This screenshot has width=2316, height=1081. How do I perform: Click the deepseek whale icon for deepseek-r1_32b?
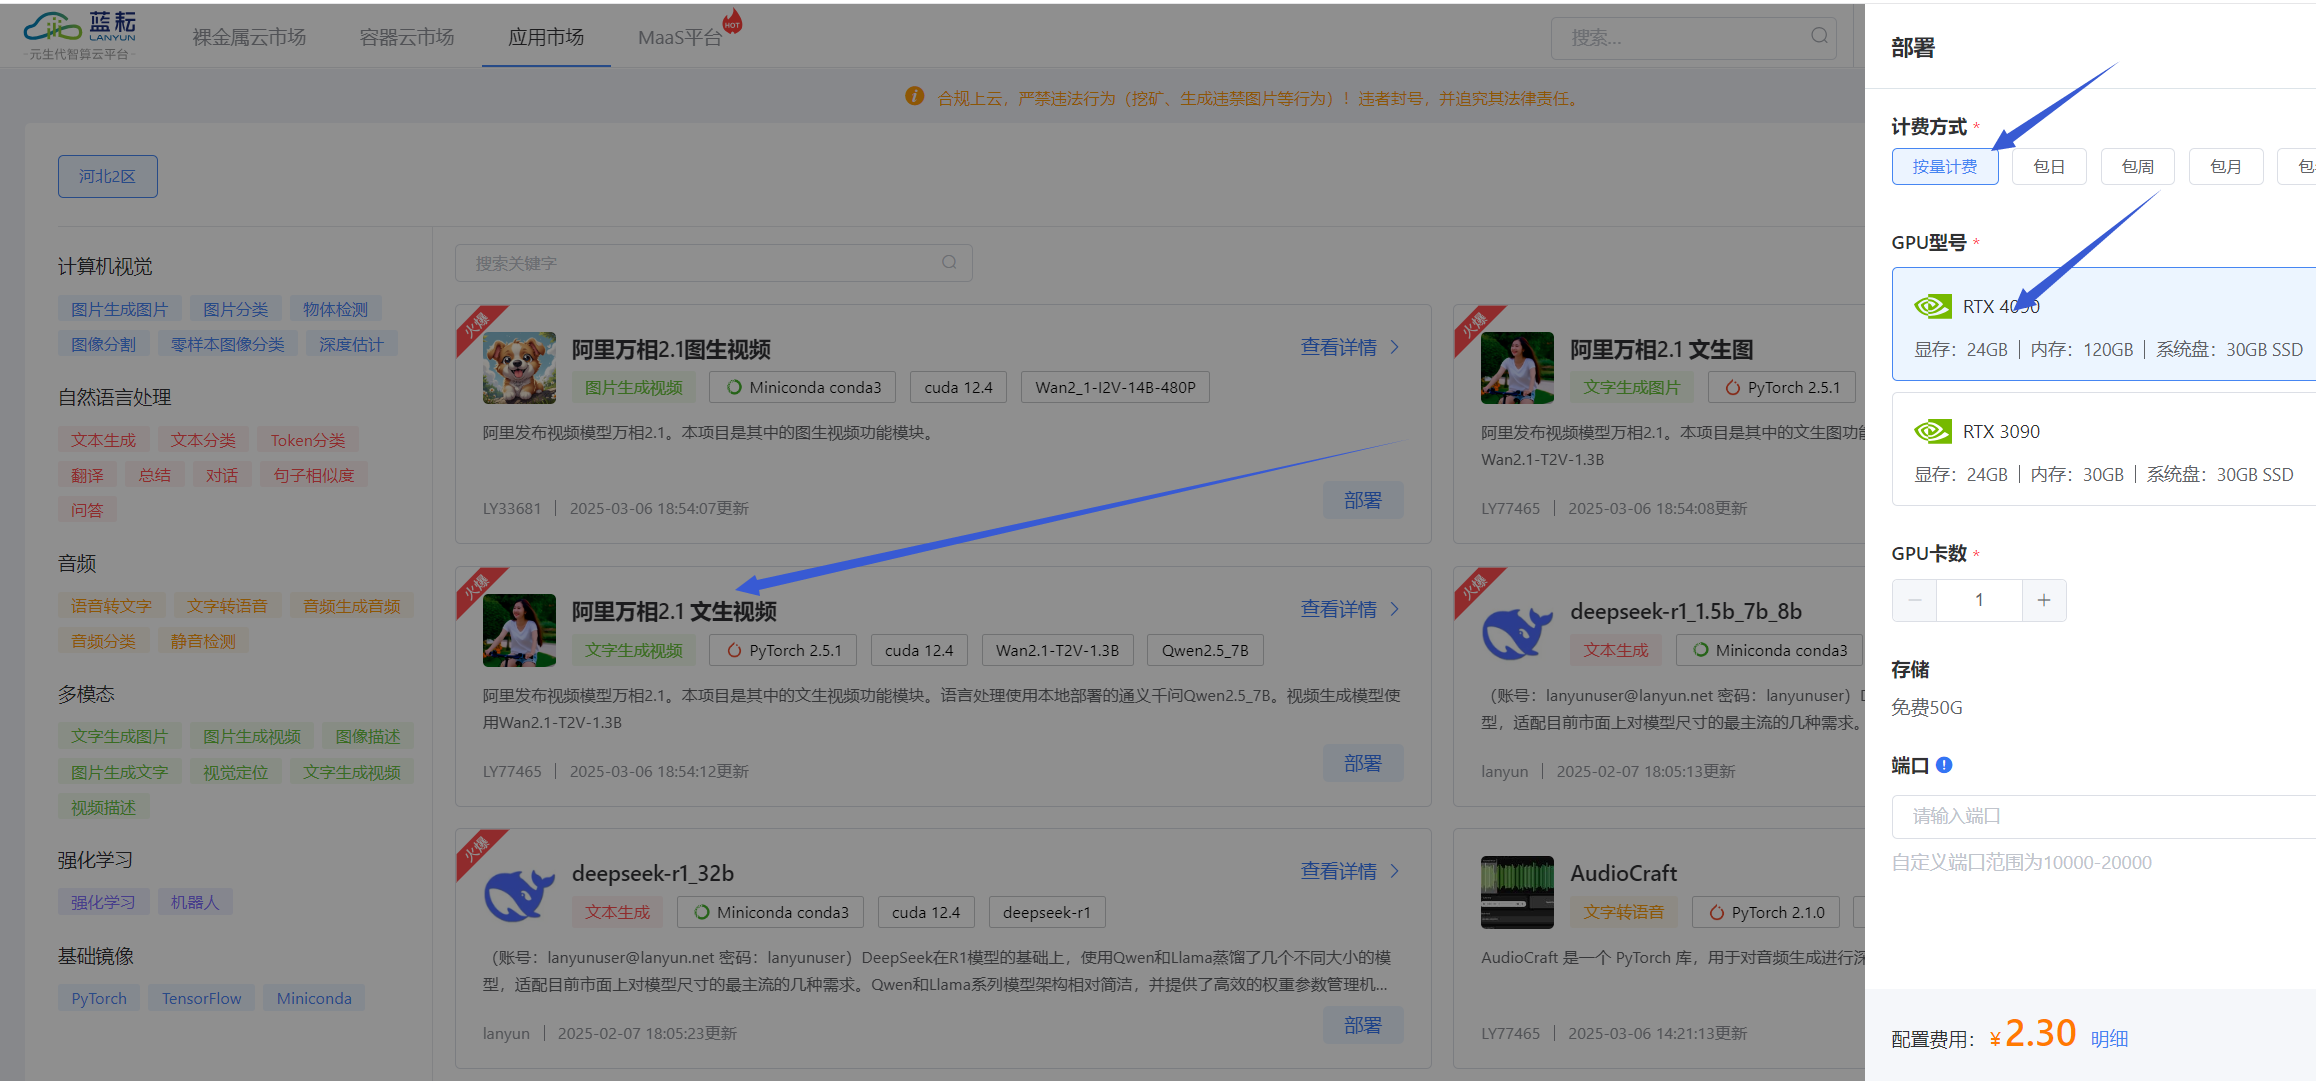(x=519, y=893)
